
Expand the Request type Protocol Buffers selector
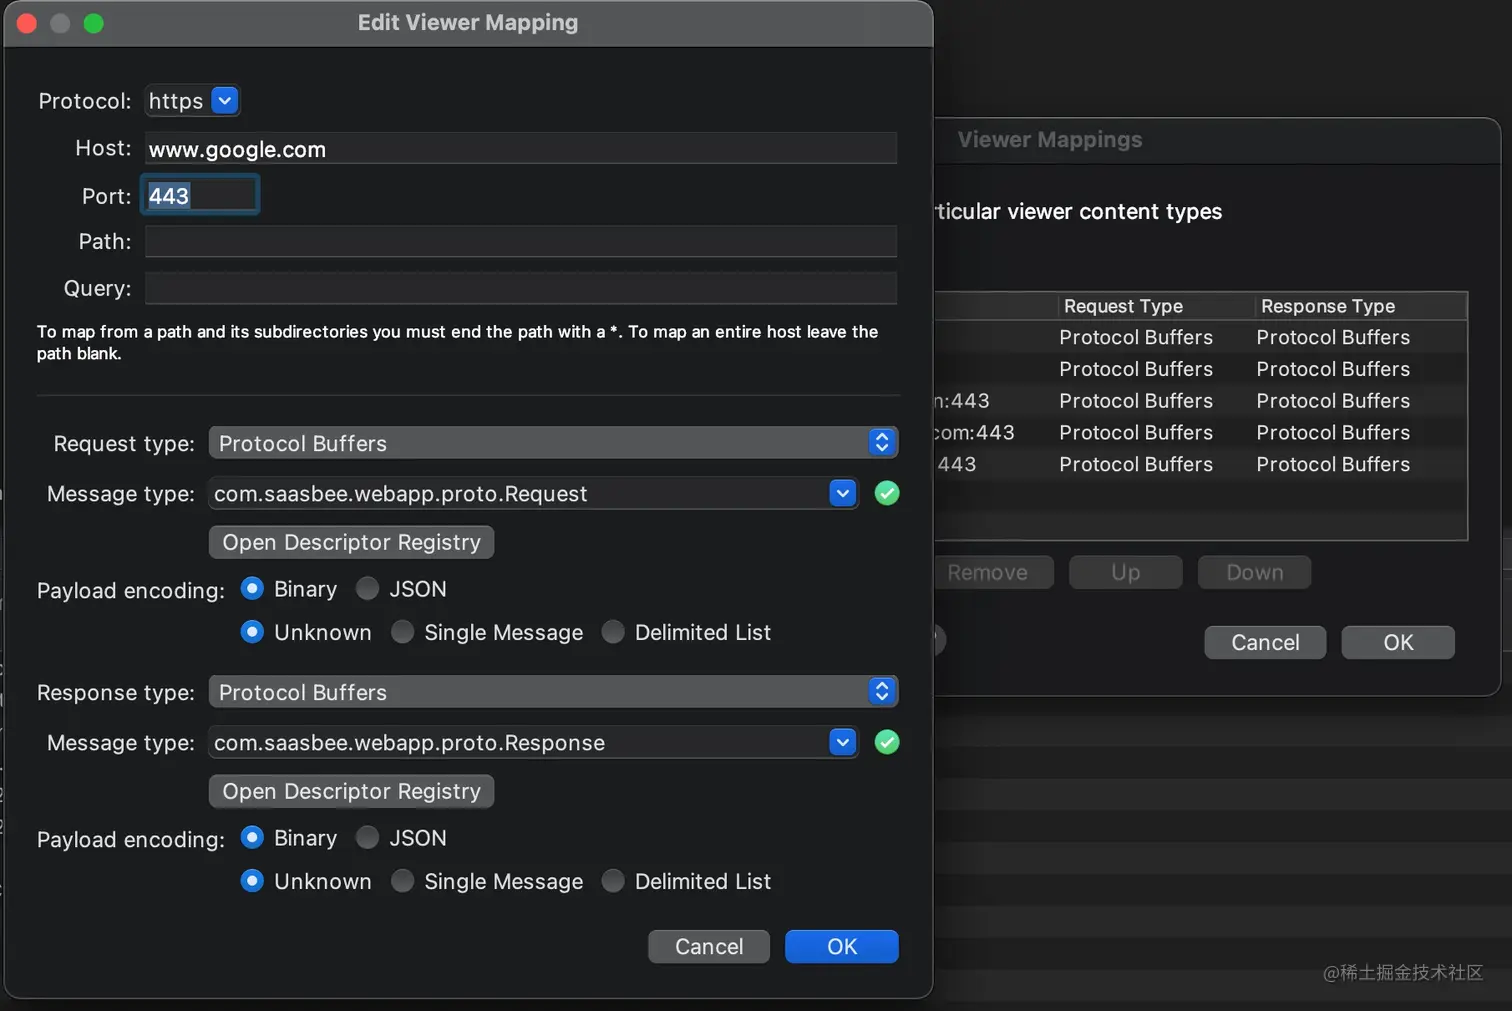coord(881,442)
